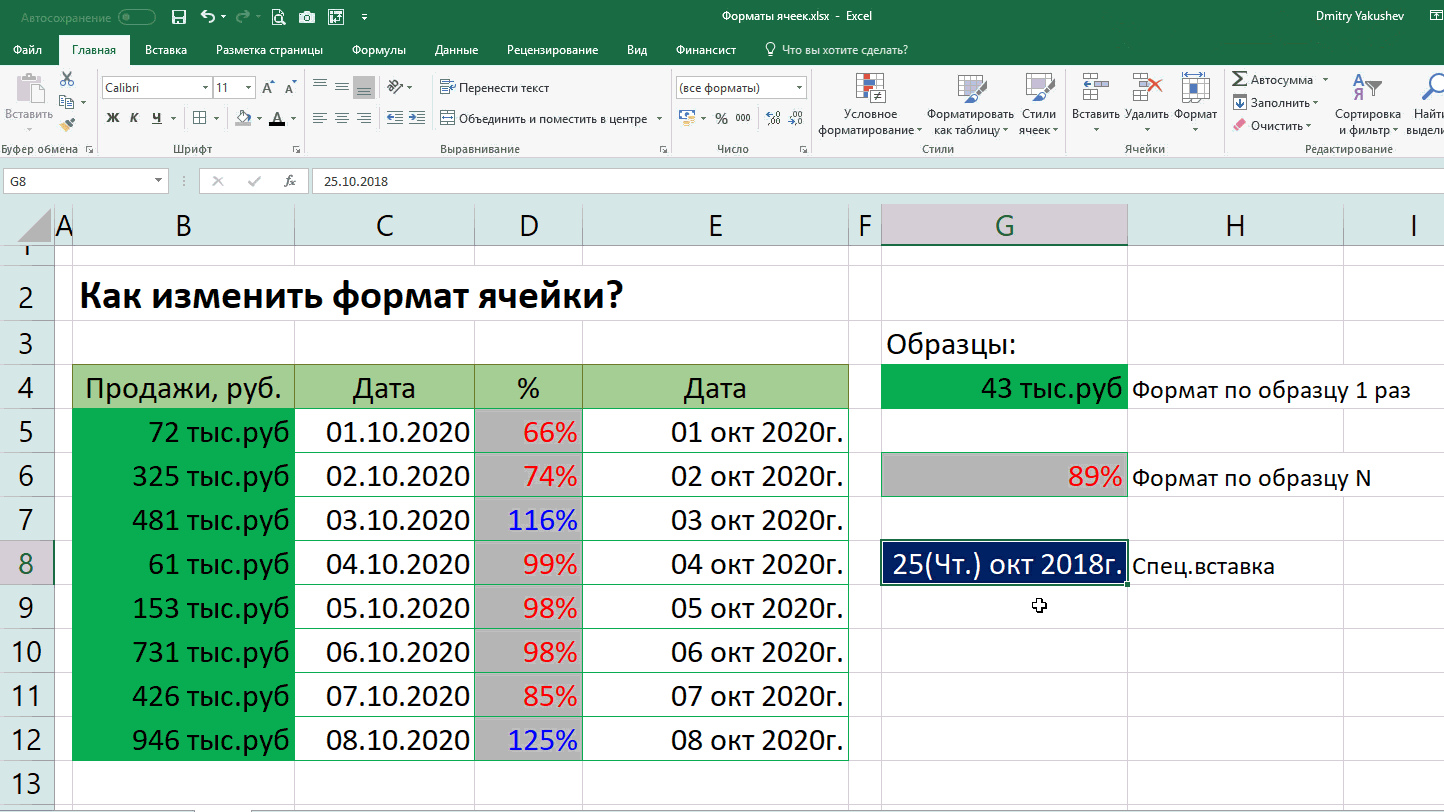Open Стили ячеек gallery
The height and width of the screenshot is (812, 1444).
(1039, 104)
